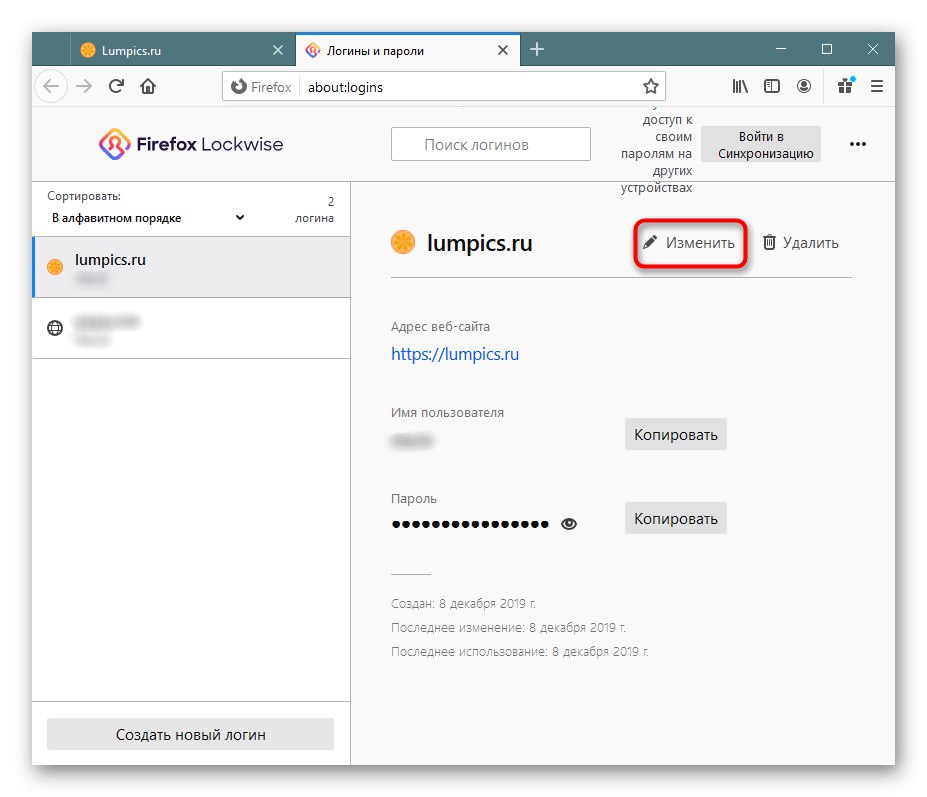Click Войти в Синхронизацию button
The height and width of the screenshot is (797, 927).
761,144
